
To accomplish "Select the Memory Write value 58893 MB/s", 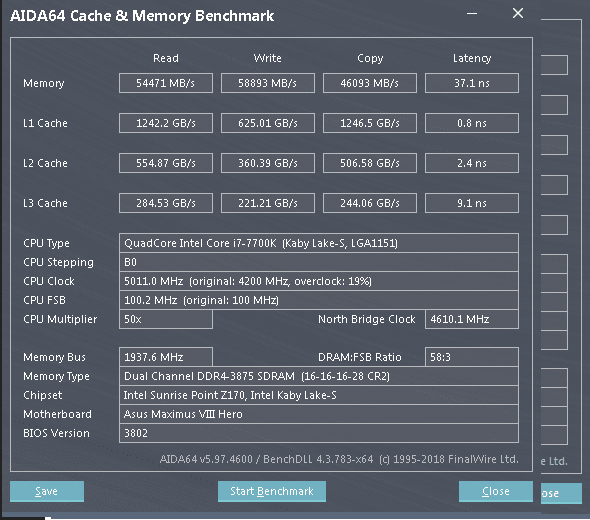I will tap(268, 83).
